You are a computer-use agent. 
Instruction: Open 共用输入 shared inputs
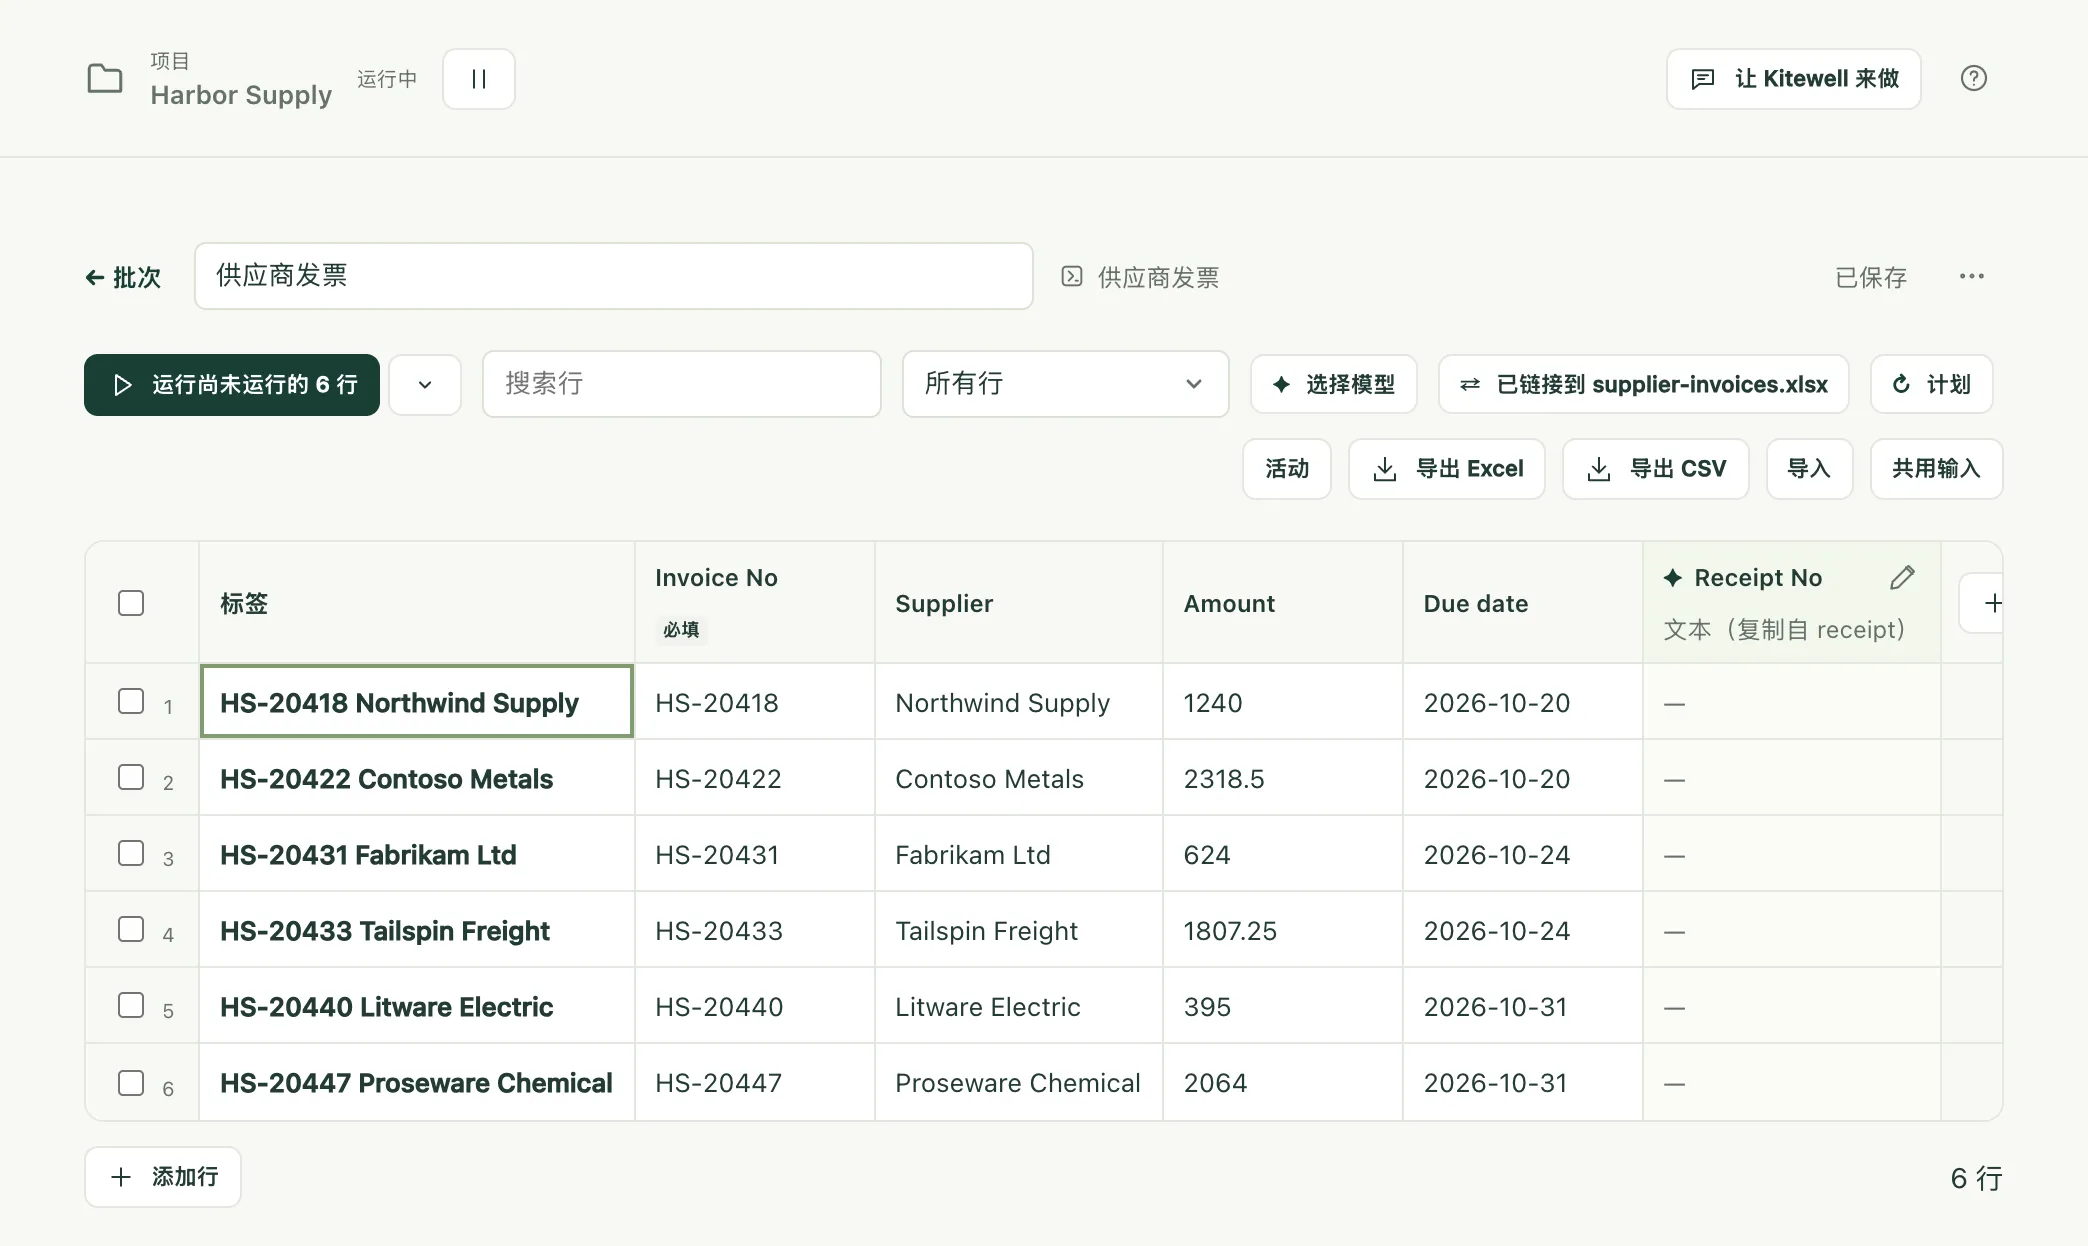click(1936, 469)
